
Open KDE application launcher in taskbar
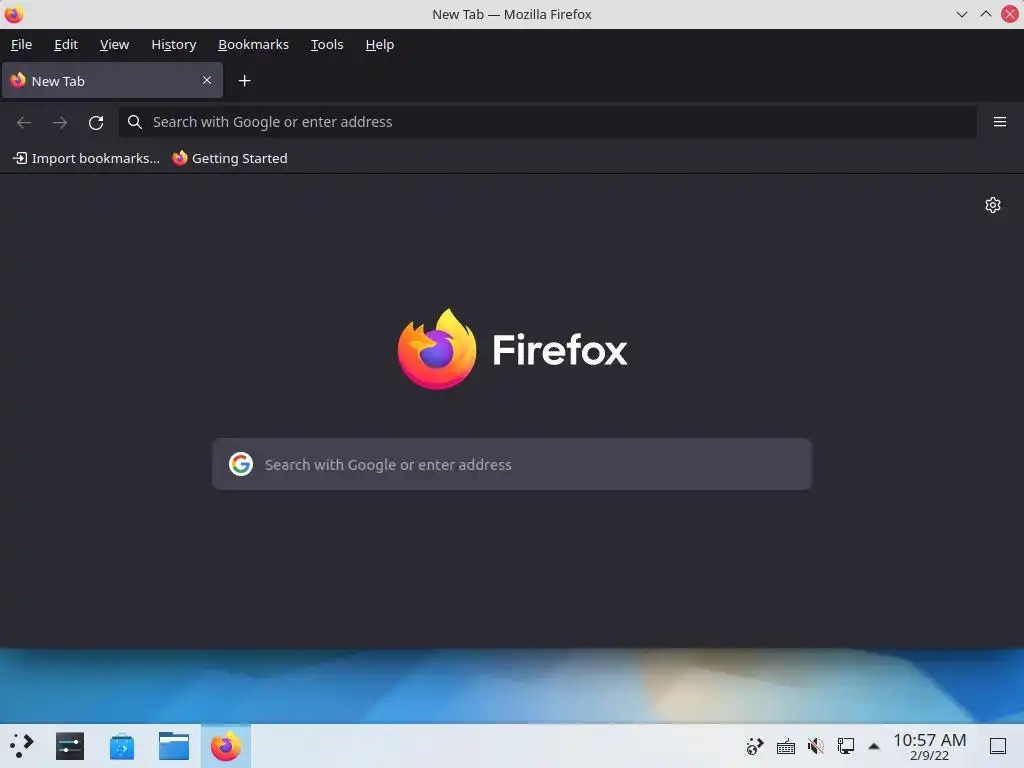[x=21, y=745]
